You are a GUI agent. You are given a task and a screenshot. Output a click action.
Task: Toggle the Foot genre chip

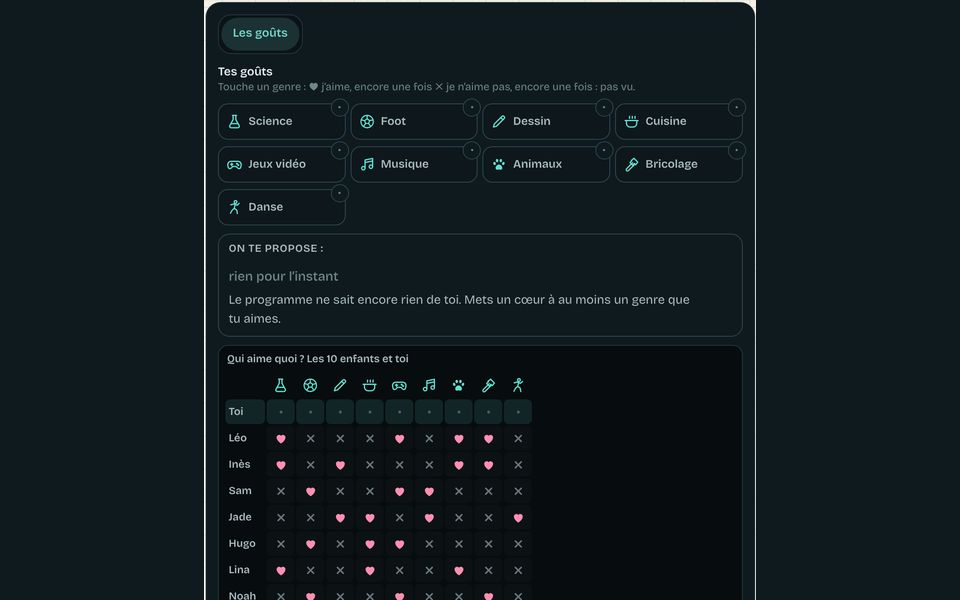tap(414, 121)
